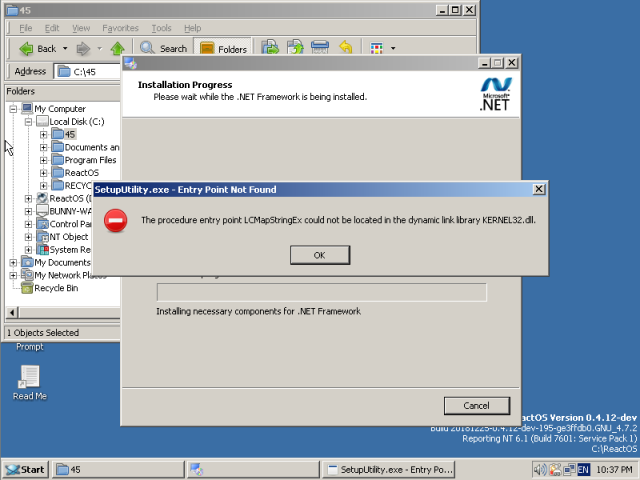The width and height of the screenshot is (640, 480).
Task: Click the 10:37 PM clock
Action: (614, 470)
